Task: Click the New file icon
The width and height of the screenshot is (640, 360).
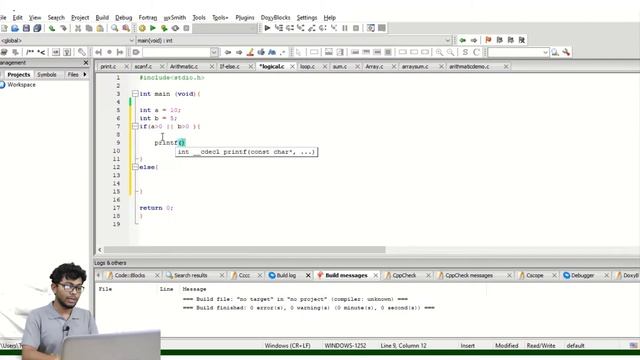Action: pos(4,28)
